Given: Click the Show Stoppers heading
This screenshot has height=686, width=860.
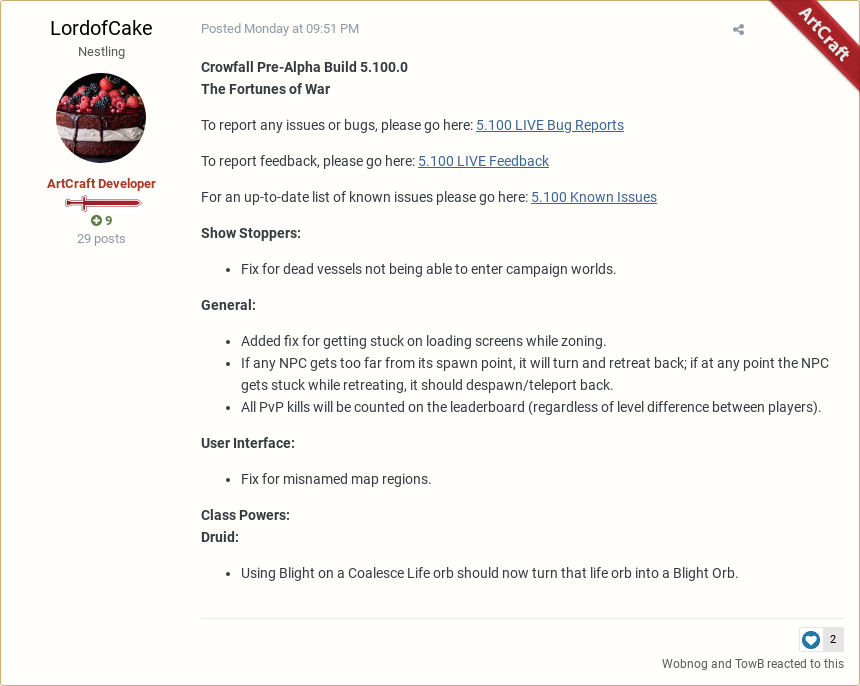Looking at the screenshot, I should (x=251, y=233).
